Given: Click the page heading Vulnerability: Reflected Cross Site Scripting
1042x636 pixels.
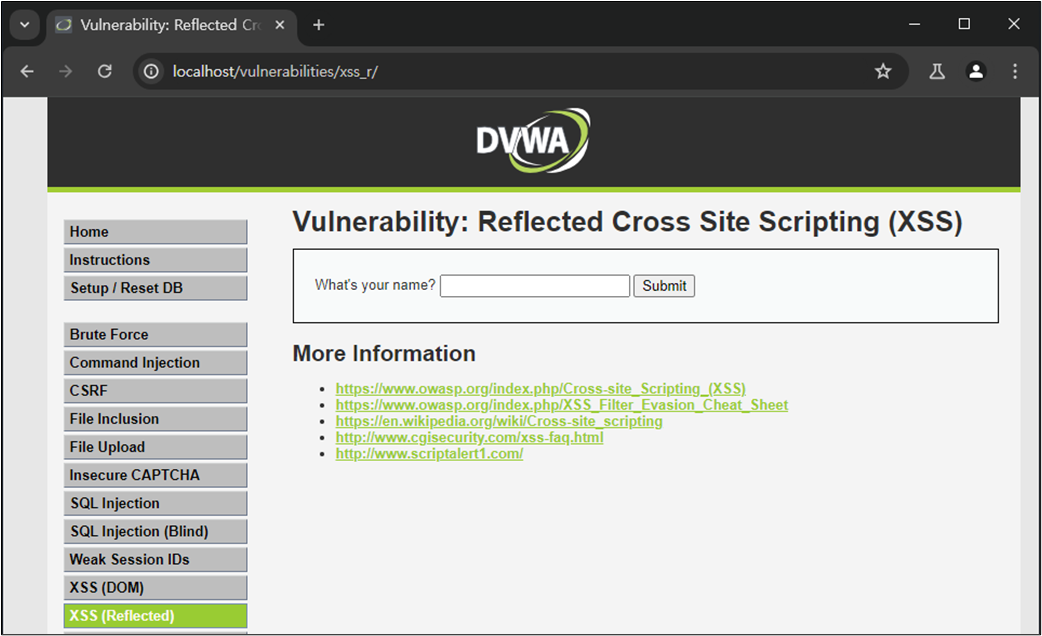Looking at the screenshot, I should click(x=627, y=222).
